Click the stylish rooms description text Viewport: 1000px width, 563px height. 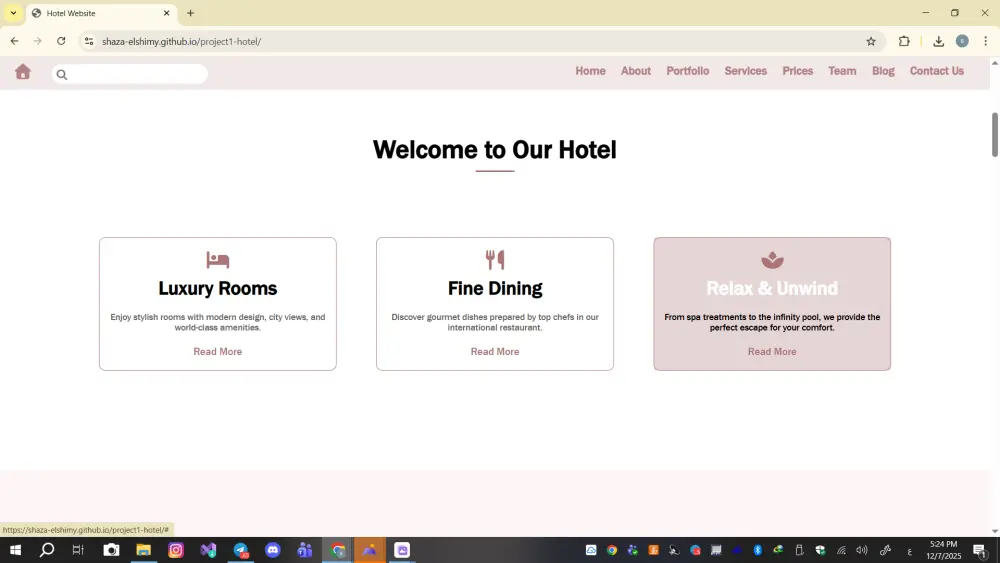point(217,322)
